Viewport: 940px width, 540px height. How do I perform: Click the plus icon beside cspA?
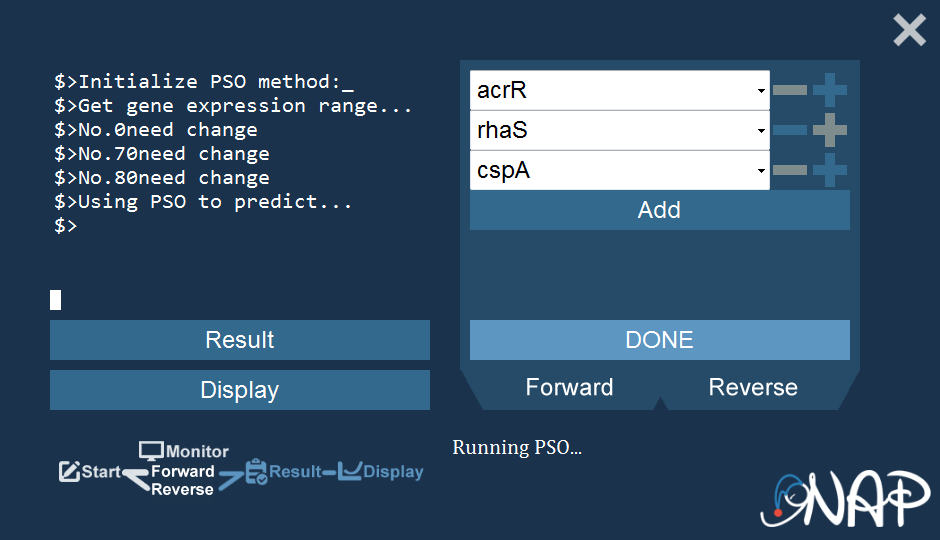pos(830,170)
